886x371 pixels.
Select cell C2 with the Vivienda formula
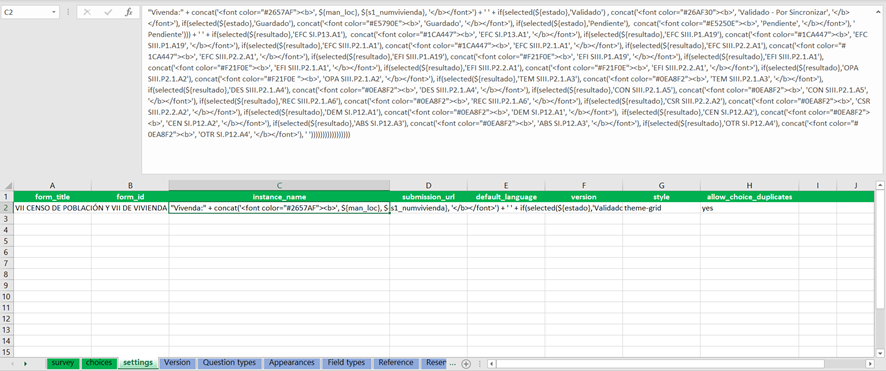279,208
